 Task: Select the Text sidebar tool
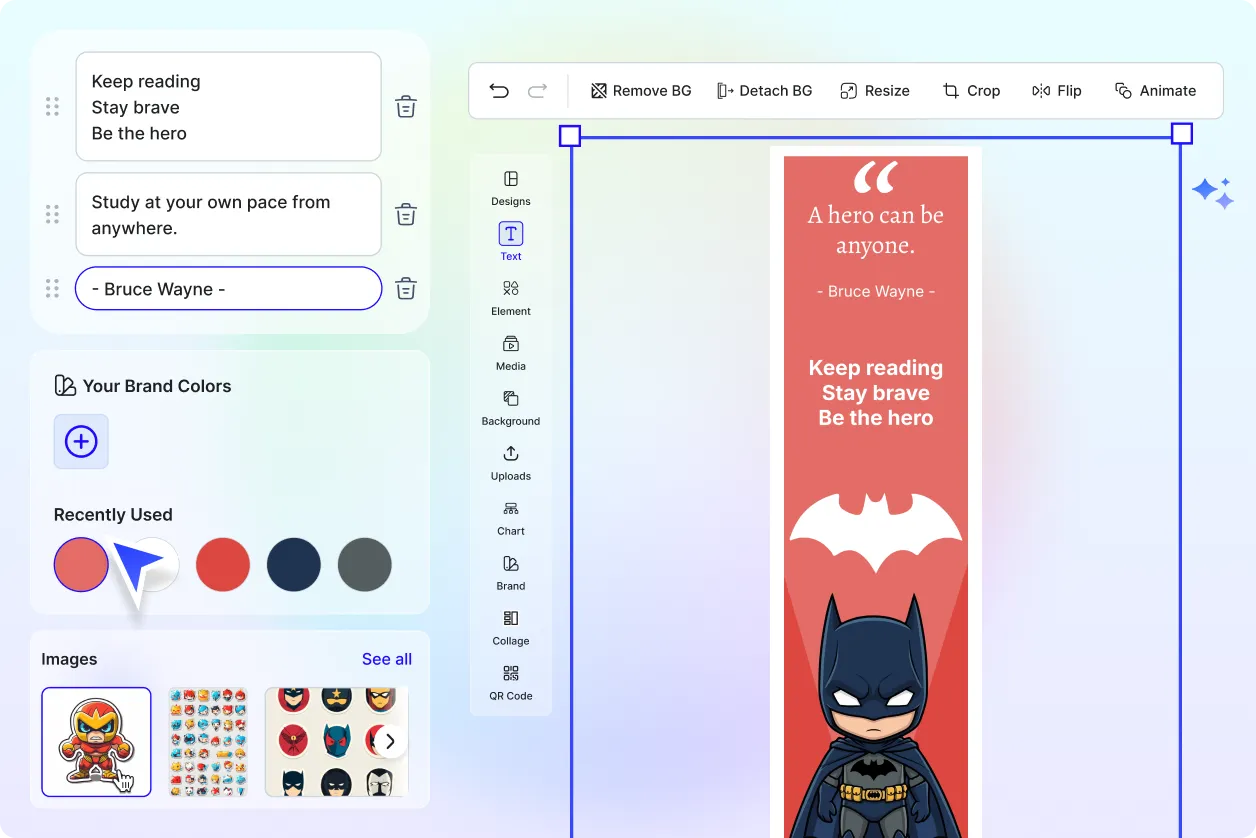coord(511,242)
